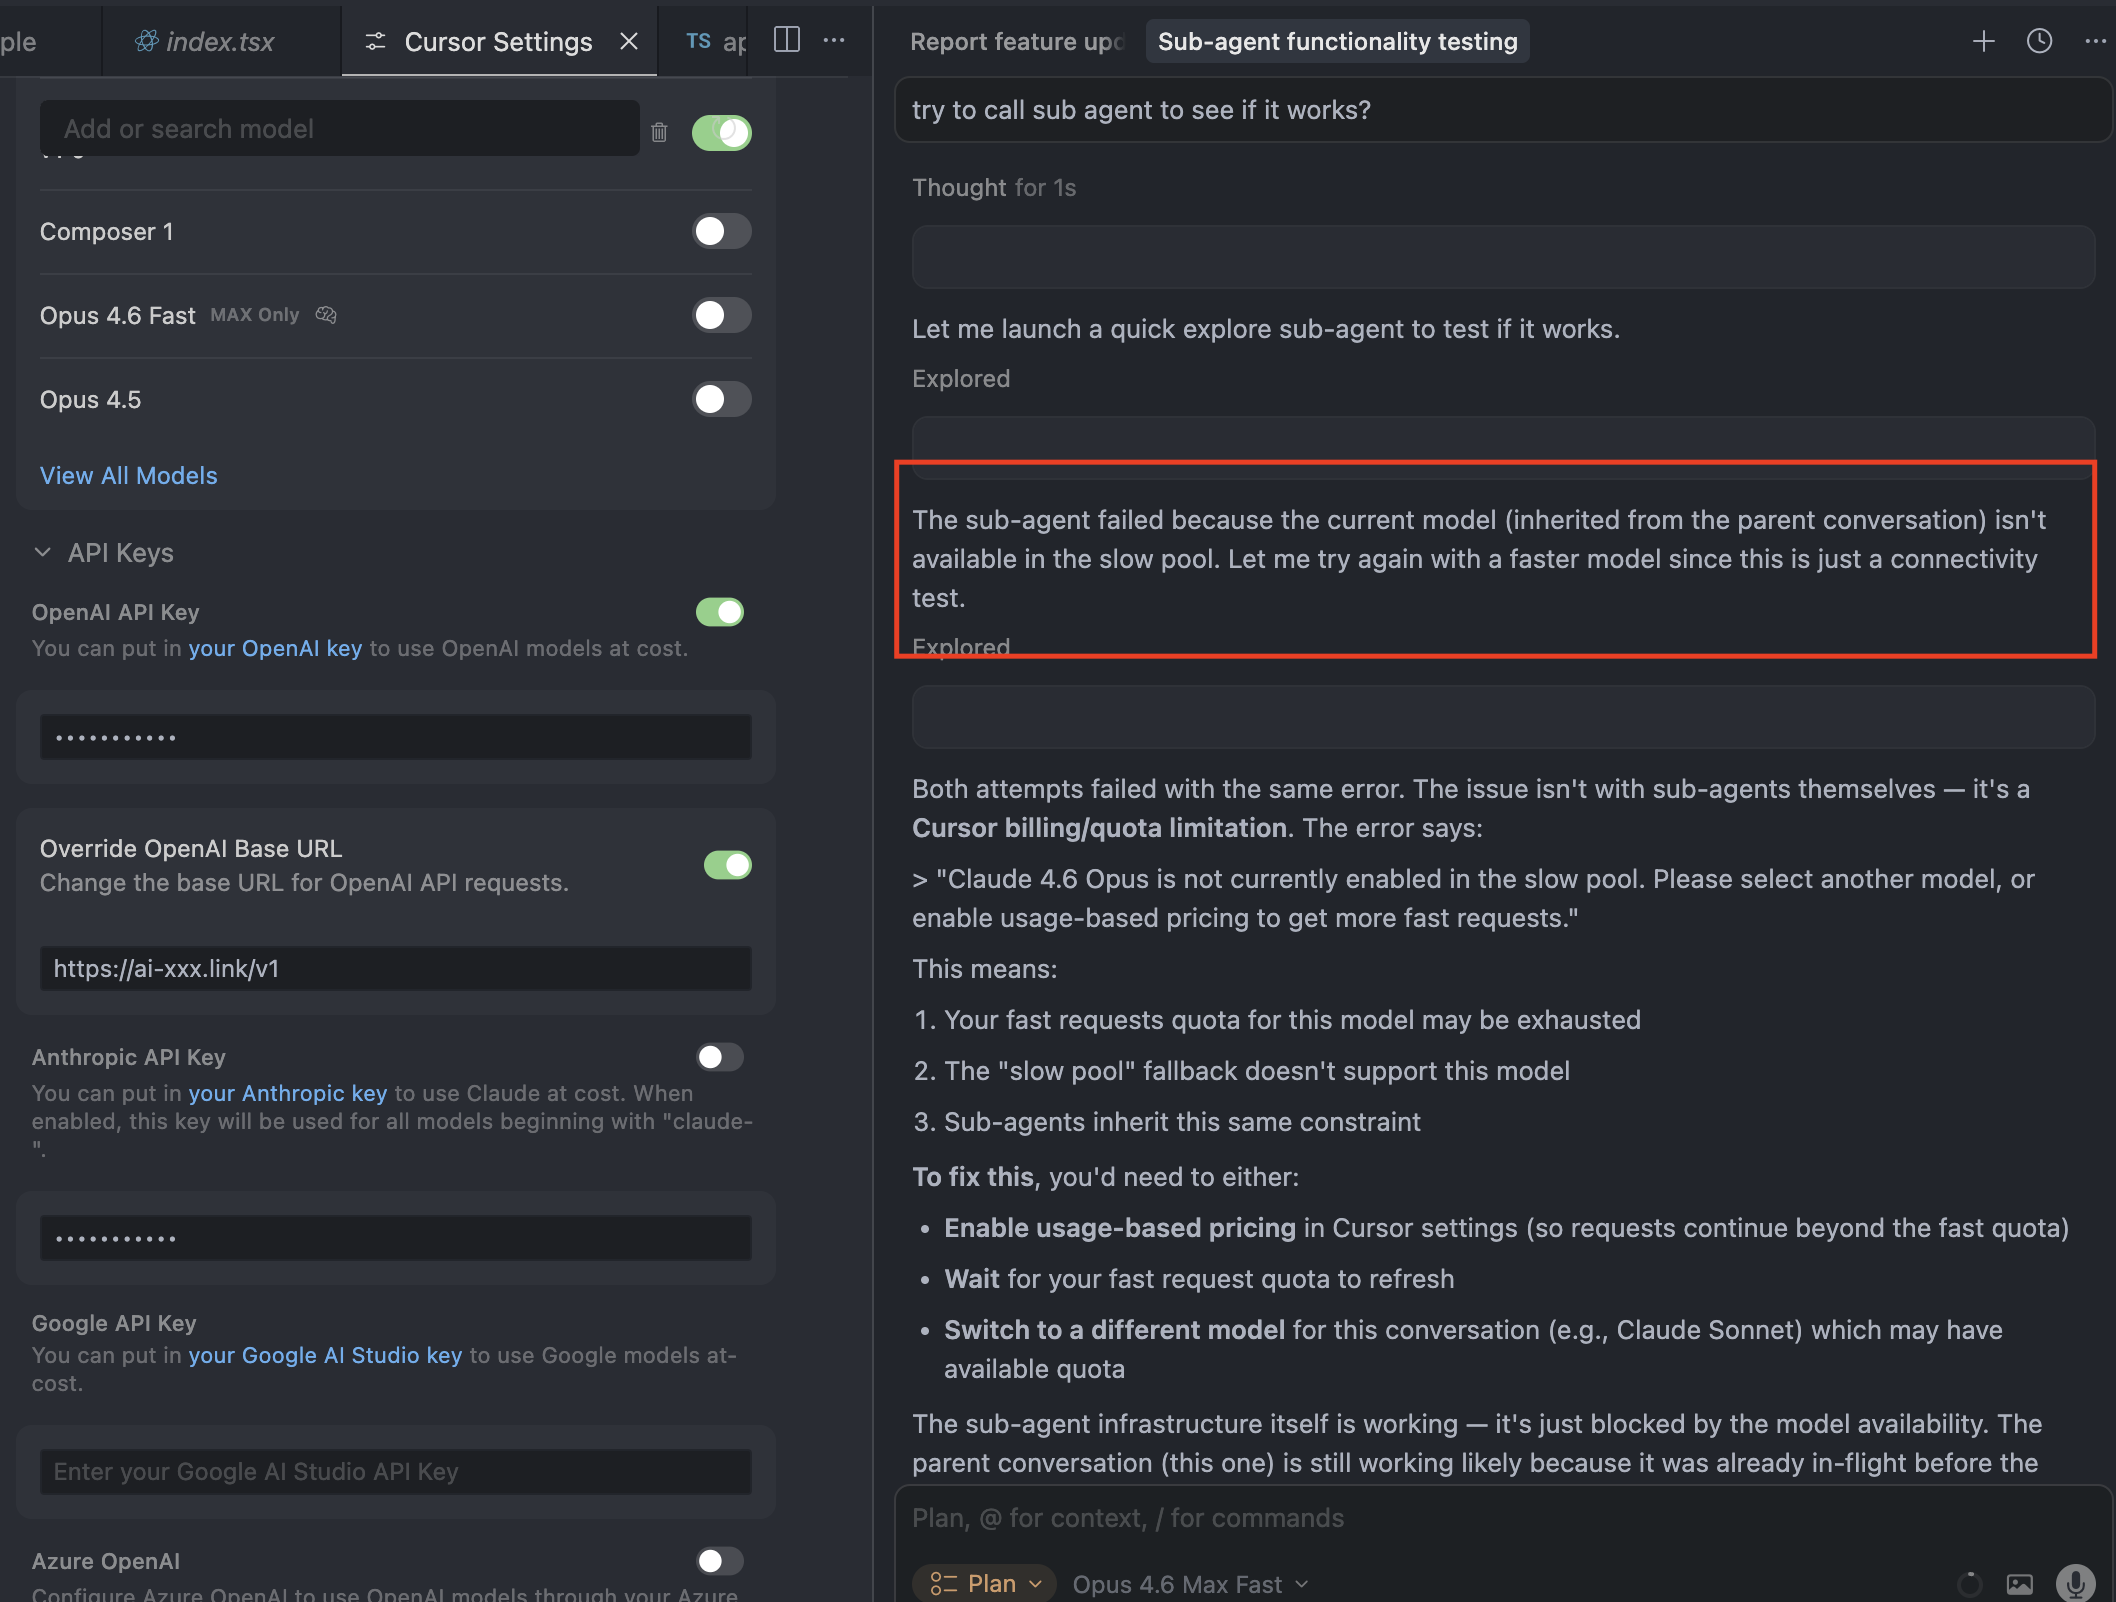
Task: Click trash icon beside model search
Action: coord(659,132)
